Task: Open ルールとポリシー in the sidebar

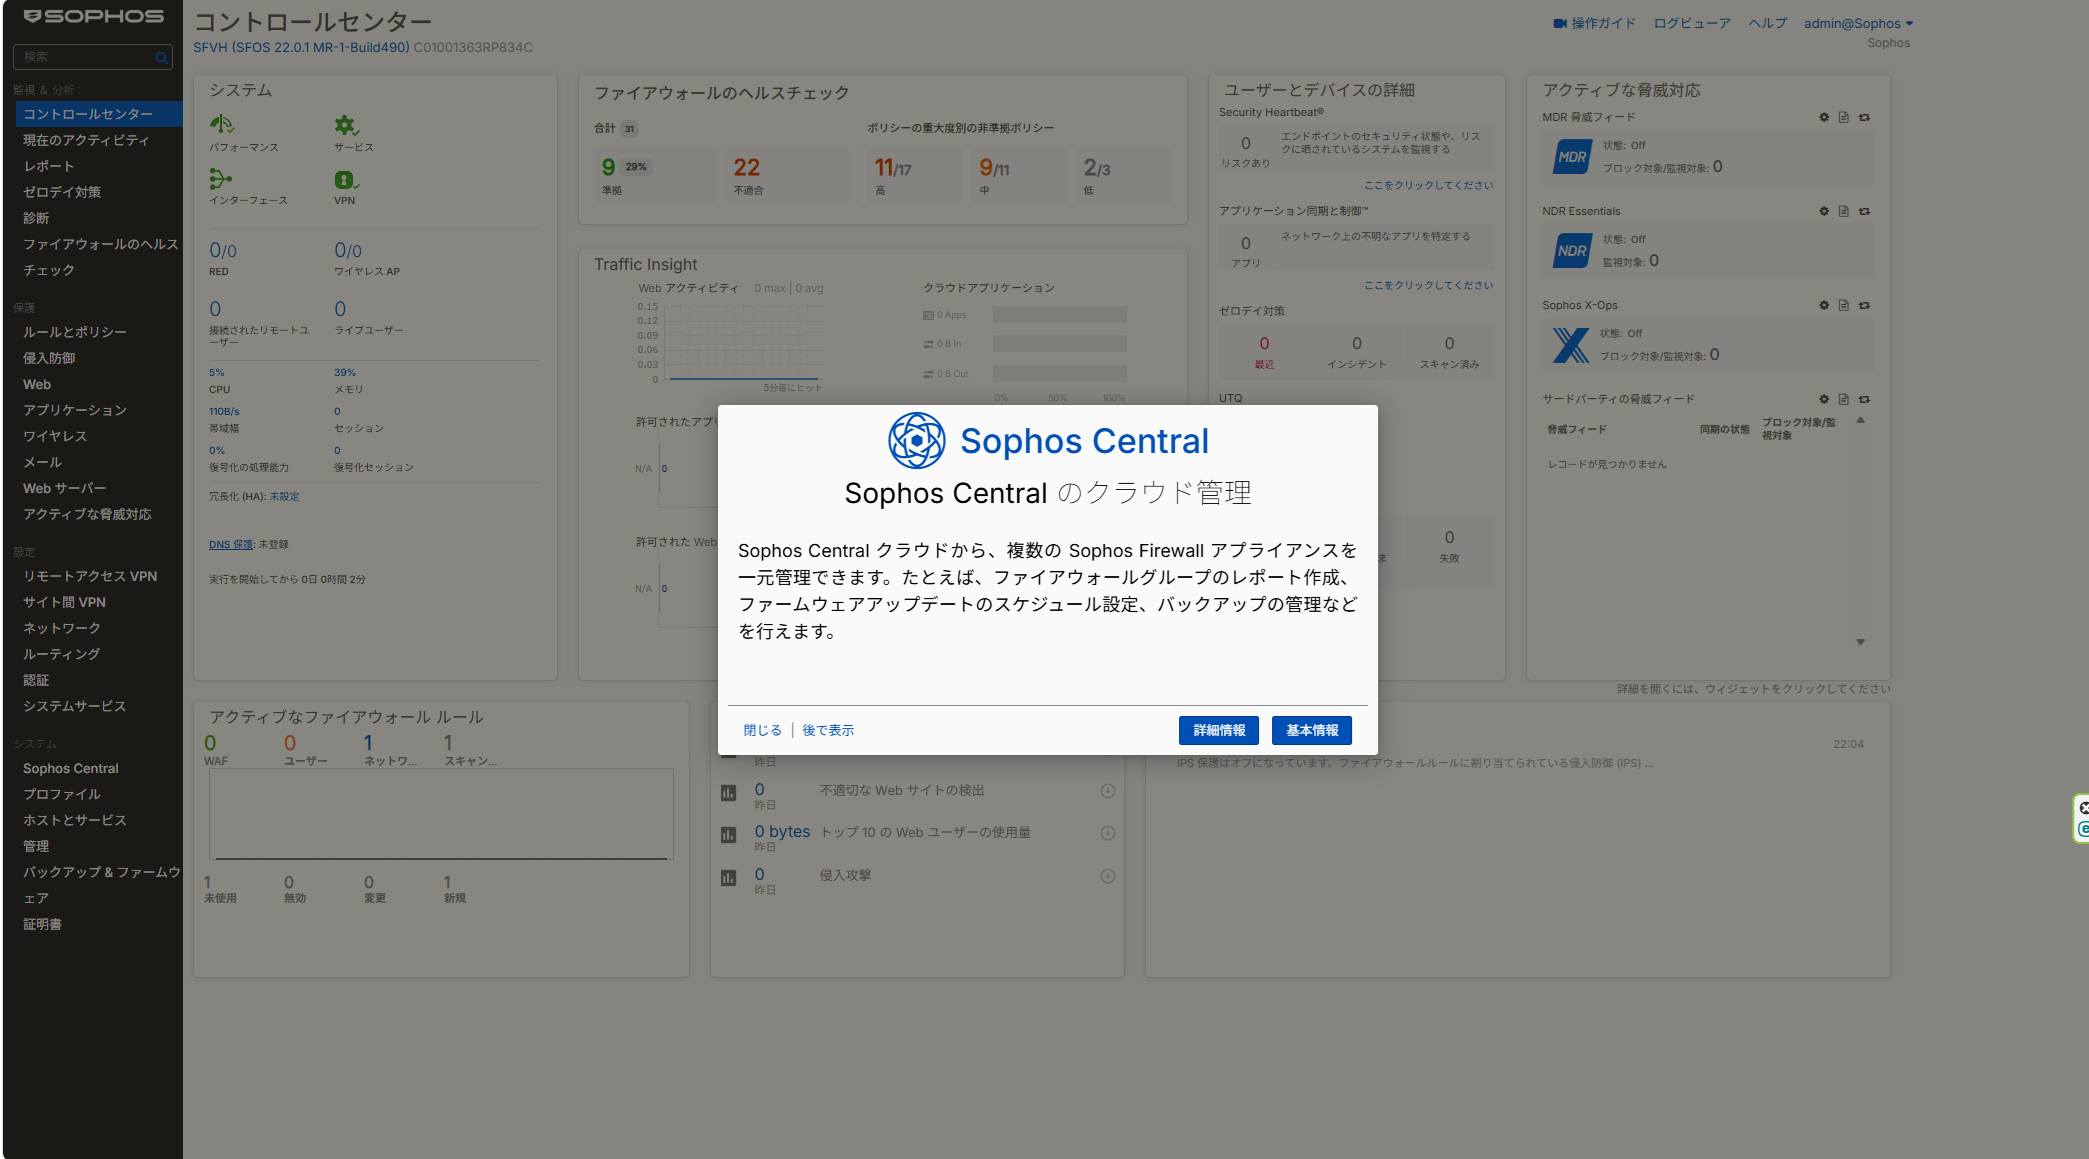Action: [x=75, y=333]
